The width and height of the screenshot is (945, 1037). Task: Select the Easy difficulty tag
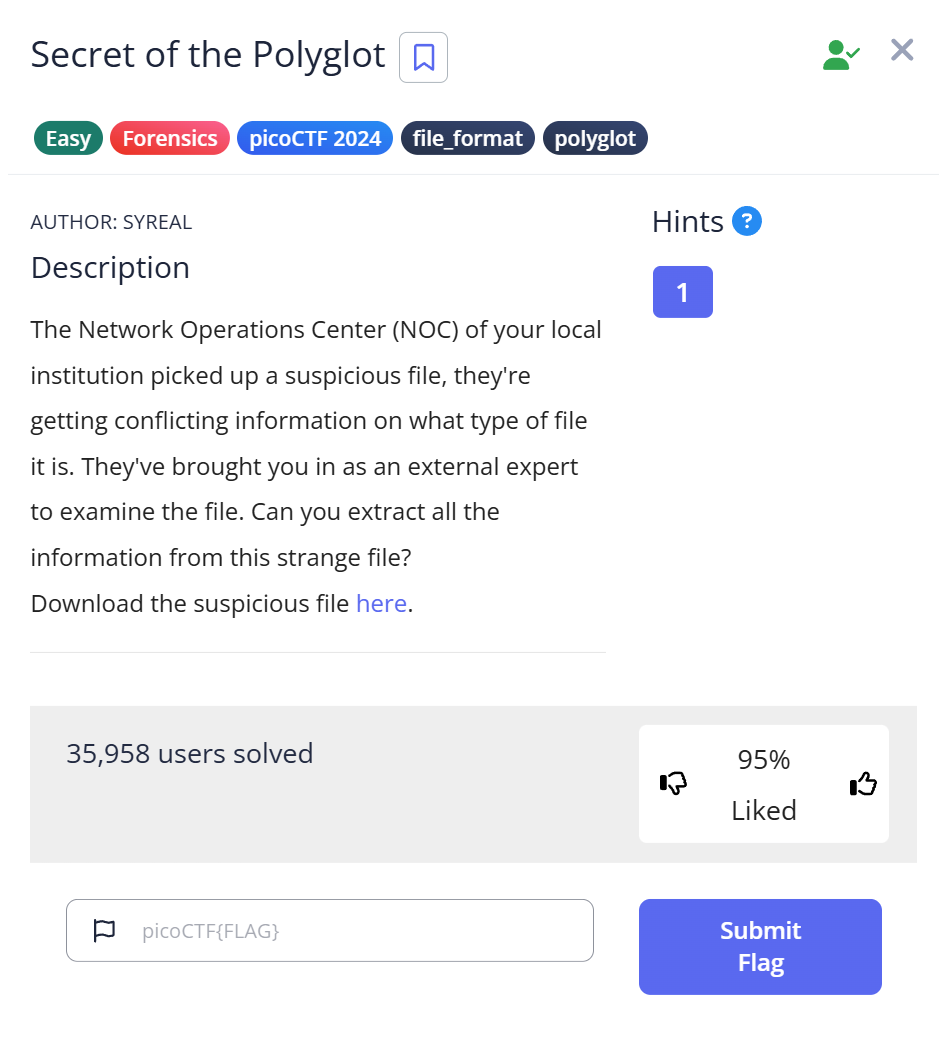pyautogui.click(x=68, y=138)
